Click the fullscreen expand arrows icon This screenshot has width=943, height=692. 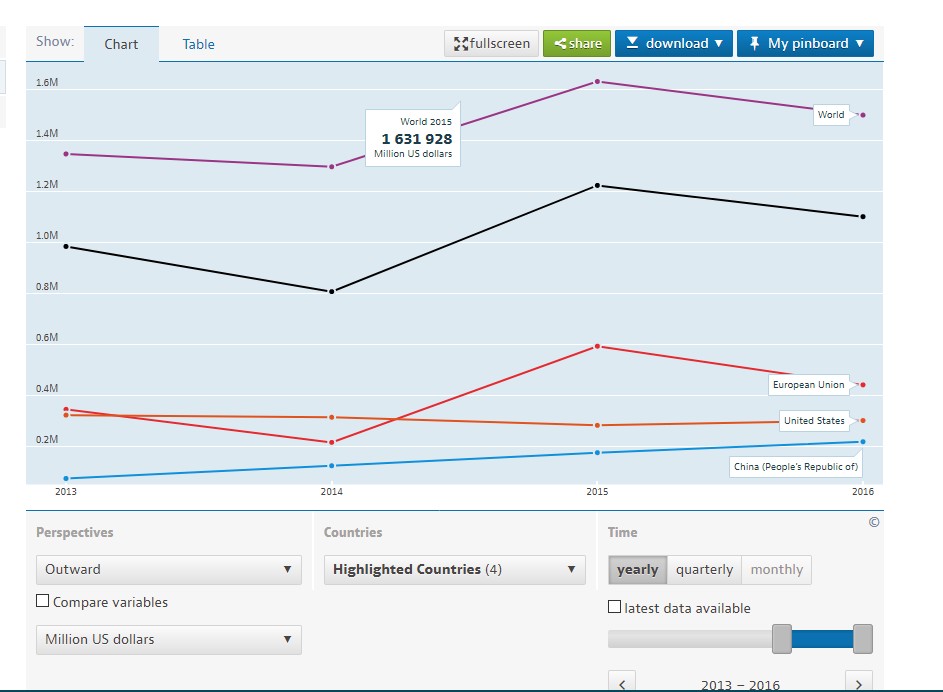coord(461,44)
